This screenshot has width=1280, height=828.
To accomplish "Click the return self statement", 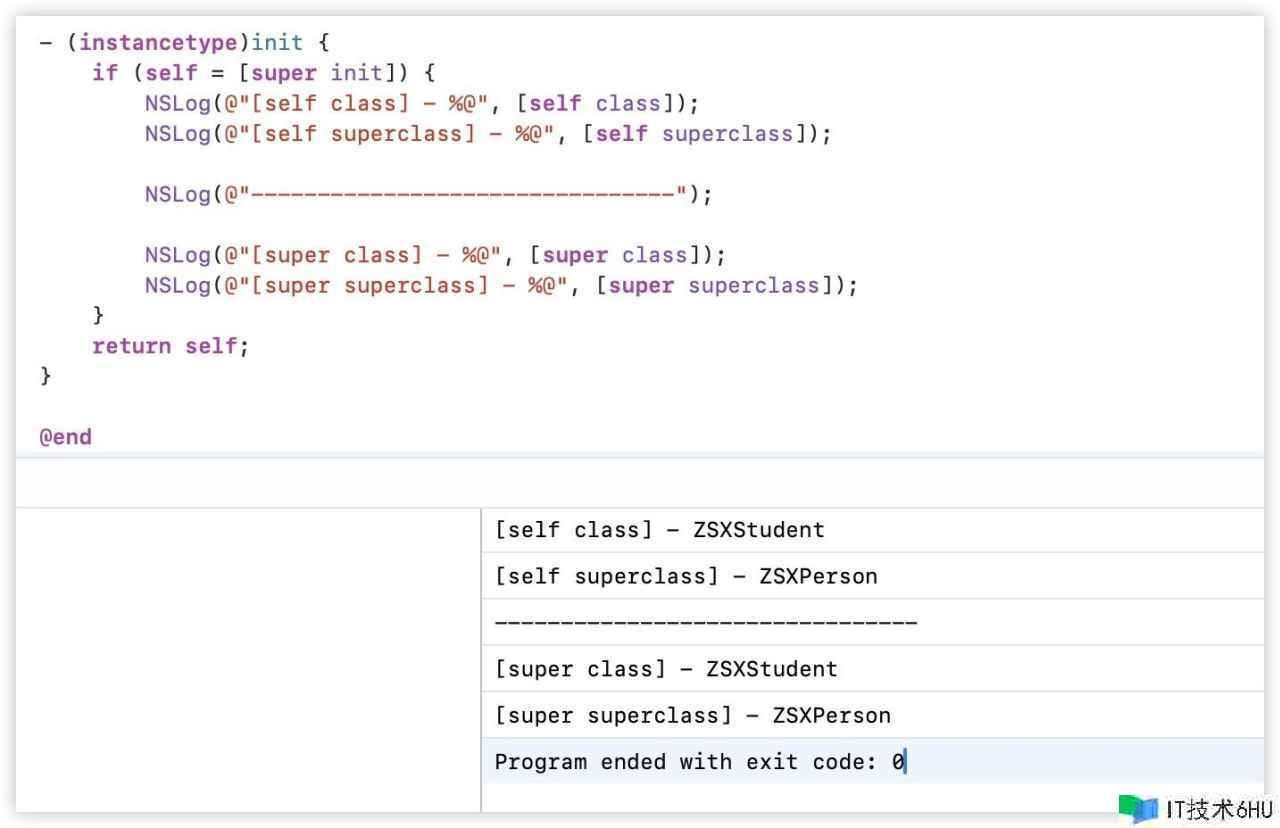I will (x=170, y=346).
